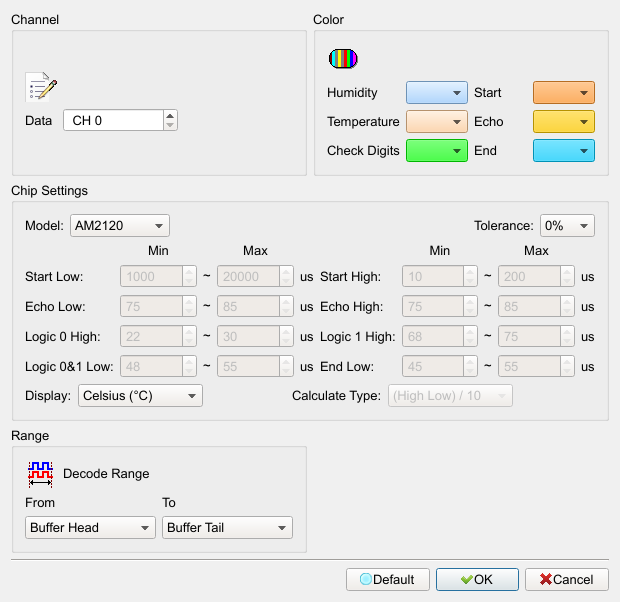Decrement the Data channel spinner down arrow

coord(170,125)
